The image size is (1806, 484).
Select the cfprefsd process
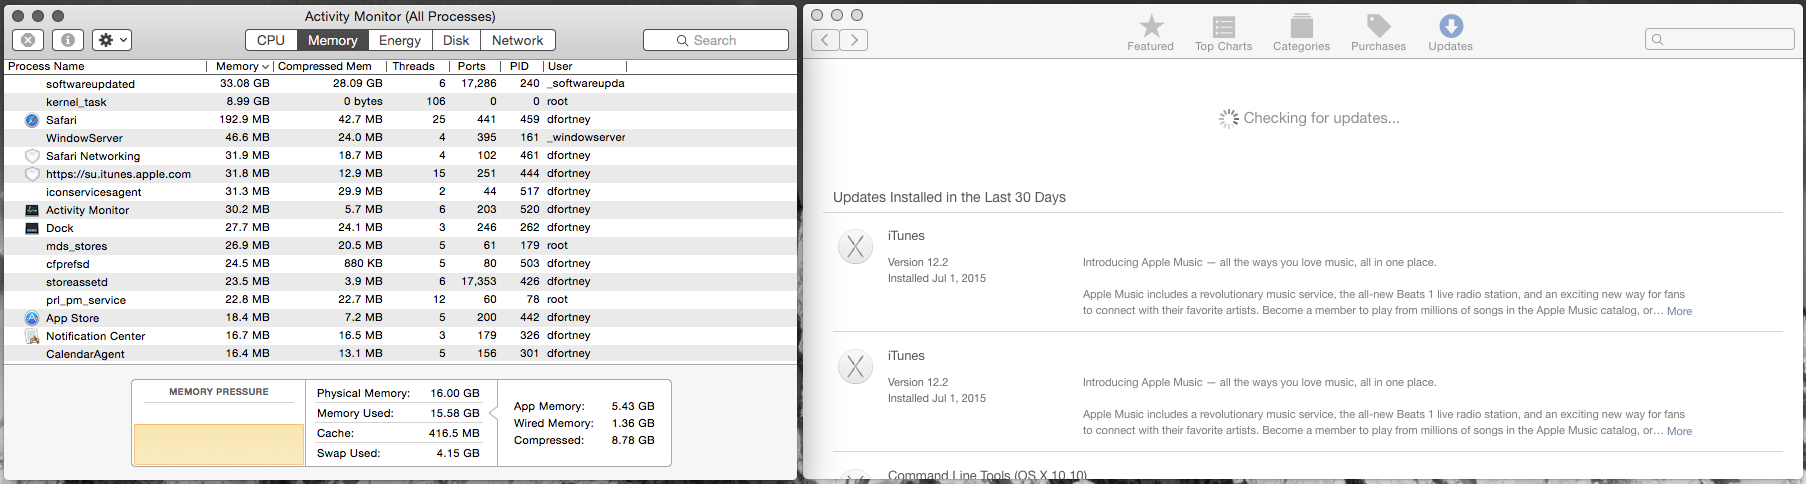pos(400,264)
